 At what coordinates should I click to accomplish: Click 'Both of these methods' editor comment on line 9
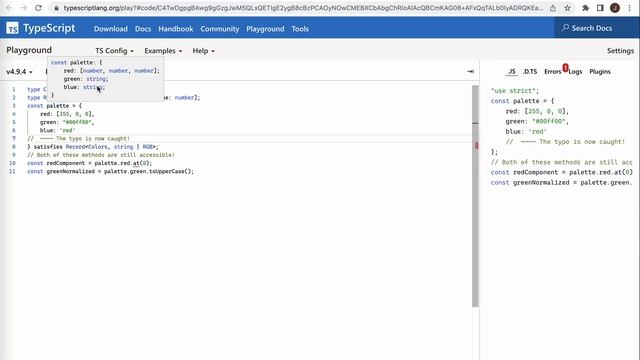point(101,155)
